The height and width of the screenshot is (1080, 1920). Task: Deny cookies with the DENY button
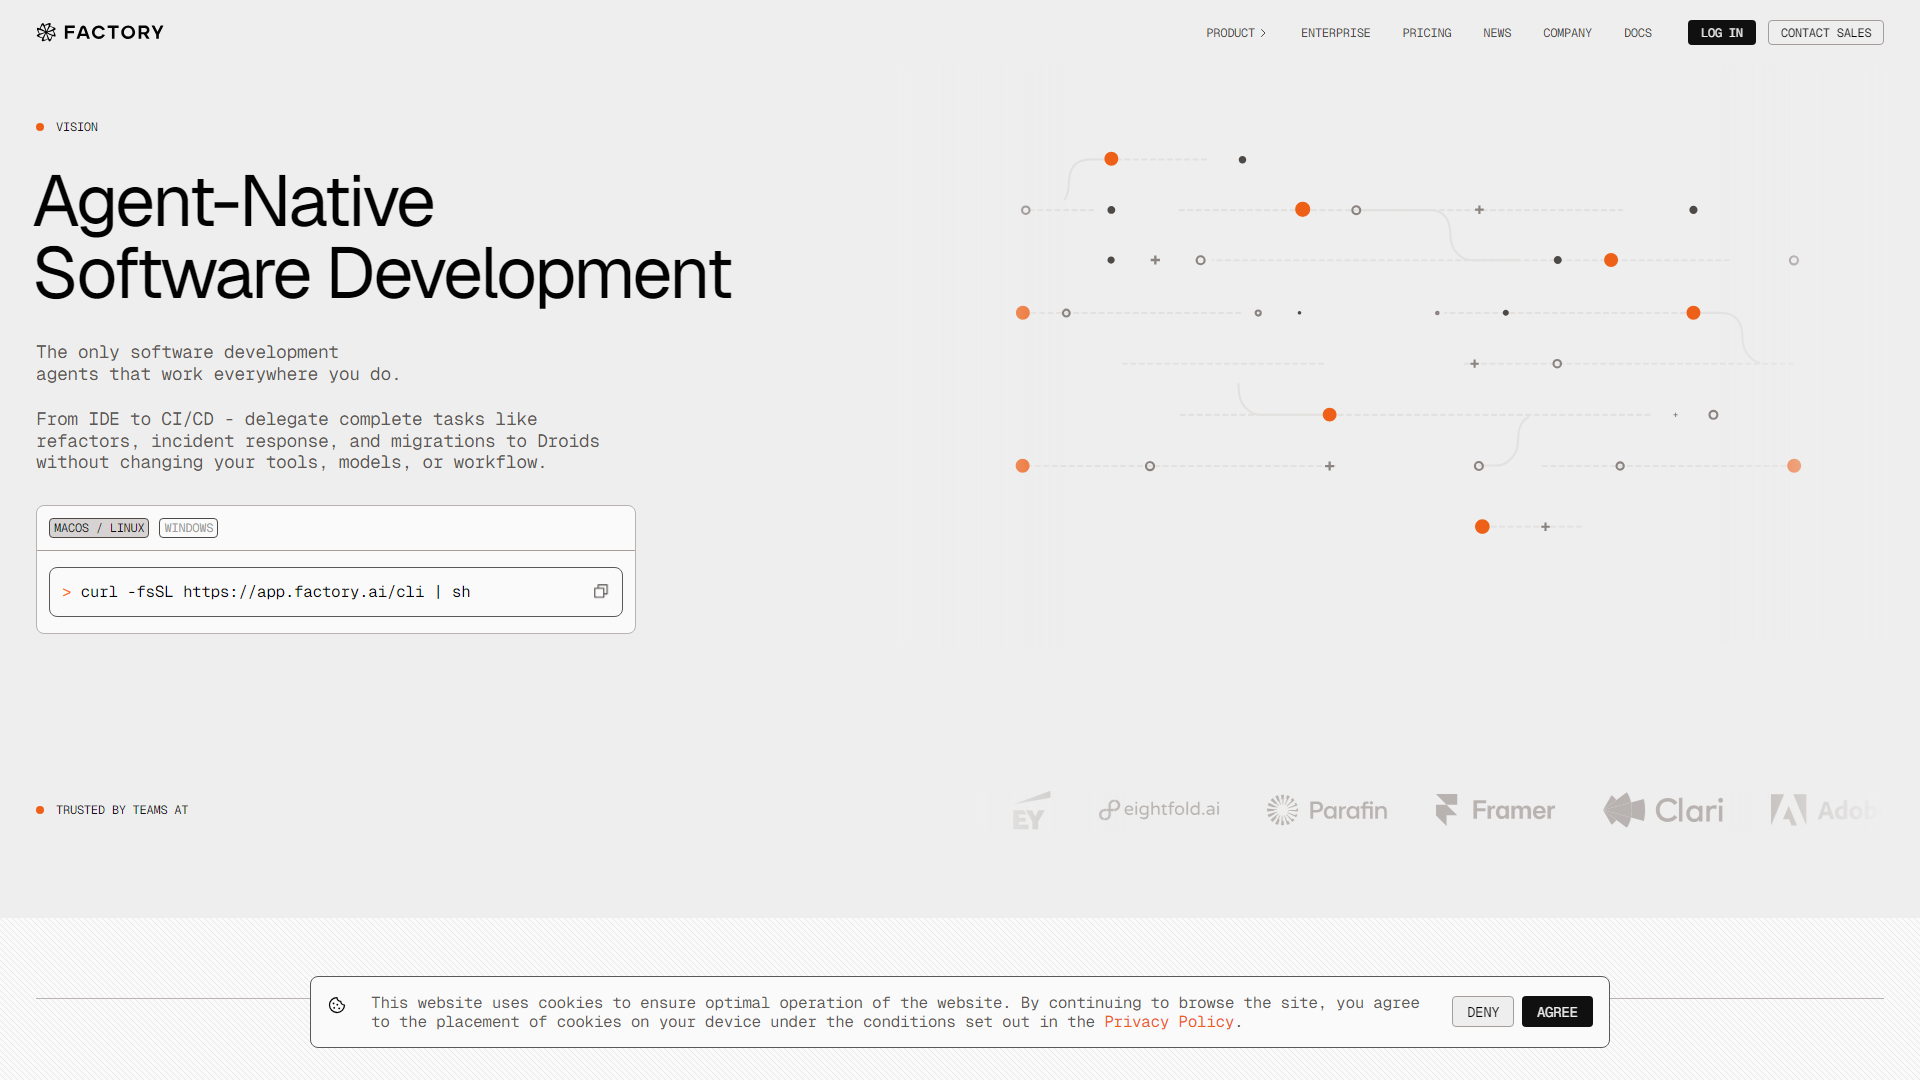(1482, 1012)
